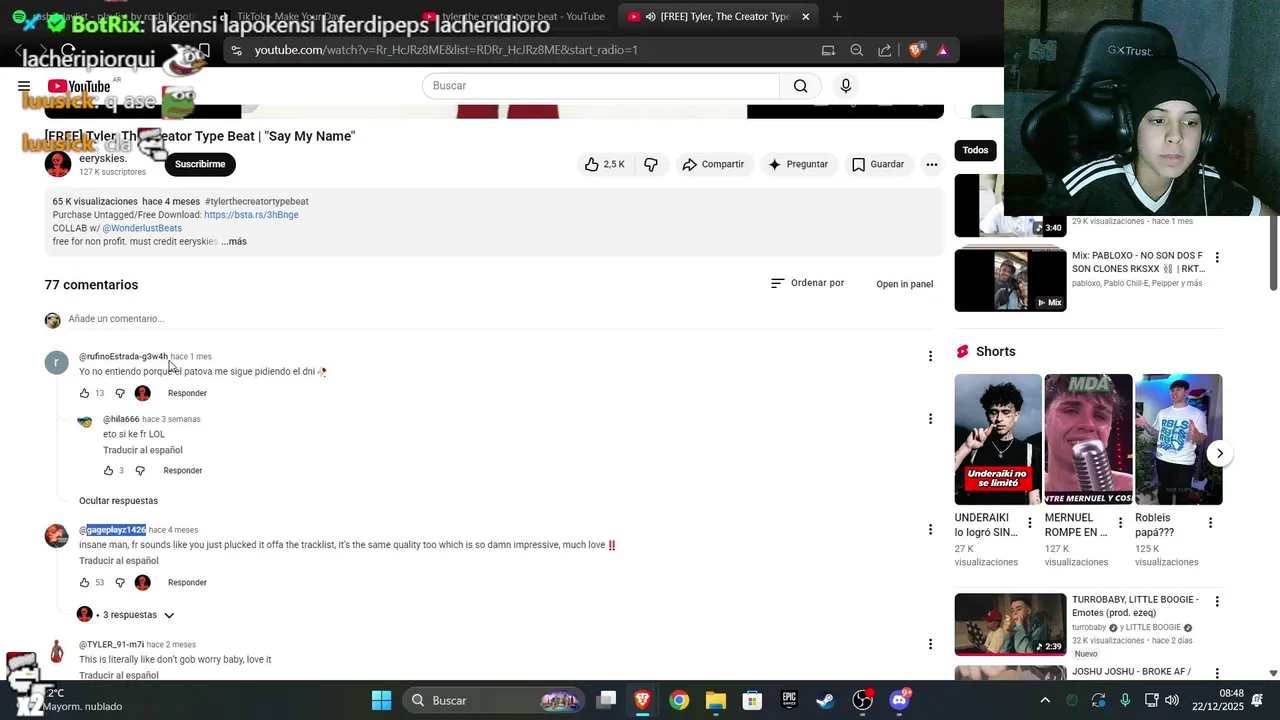Click the #tylerthecreatortypebeat hashtag
This screenshot has height=720, width=1280.
point(257,201)
